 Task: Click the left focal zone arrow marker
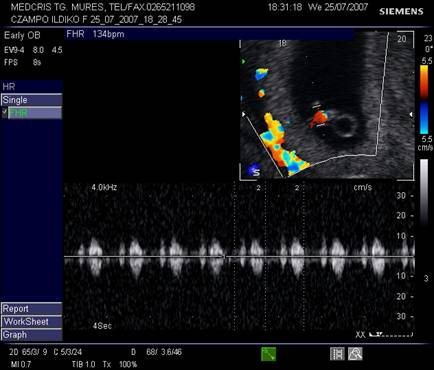point(244,114)
